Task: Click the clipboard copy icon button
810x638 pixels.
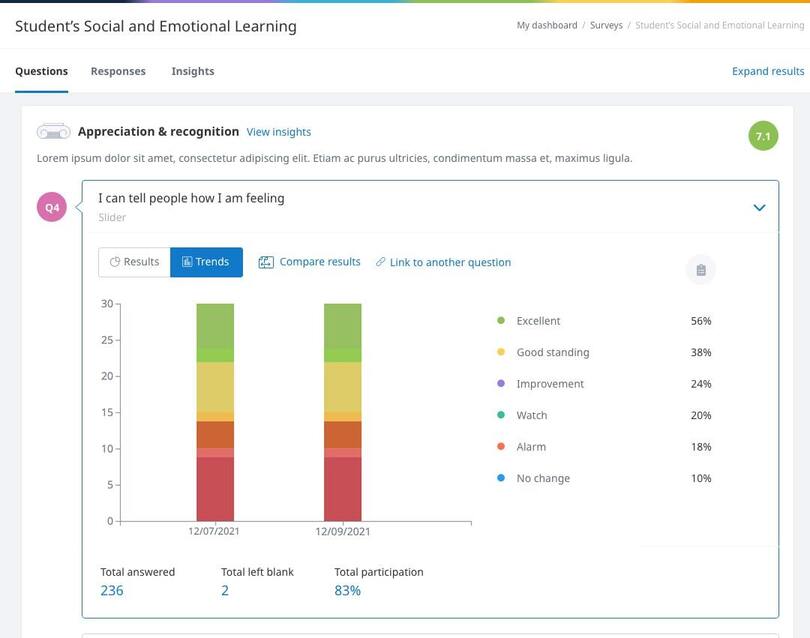Action: pyautogui.click(x=700, y=270)
